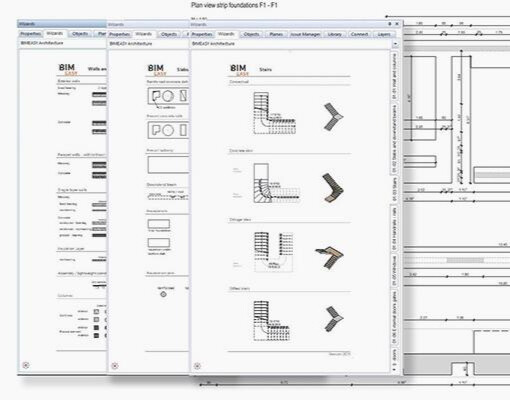Screen dimensions: 510x400
Task: Open Objects tab in front palette
Action: 251,34
